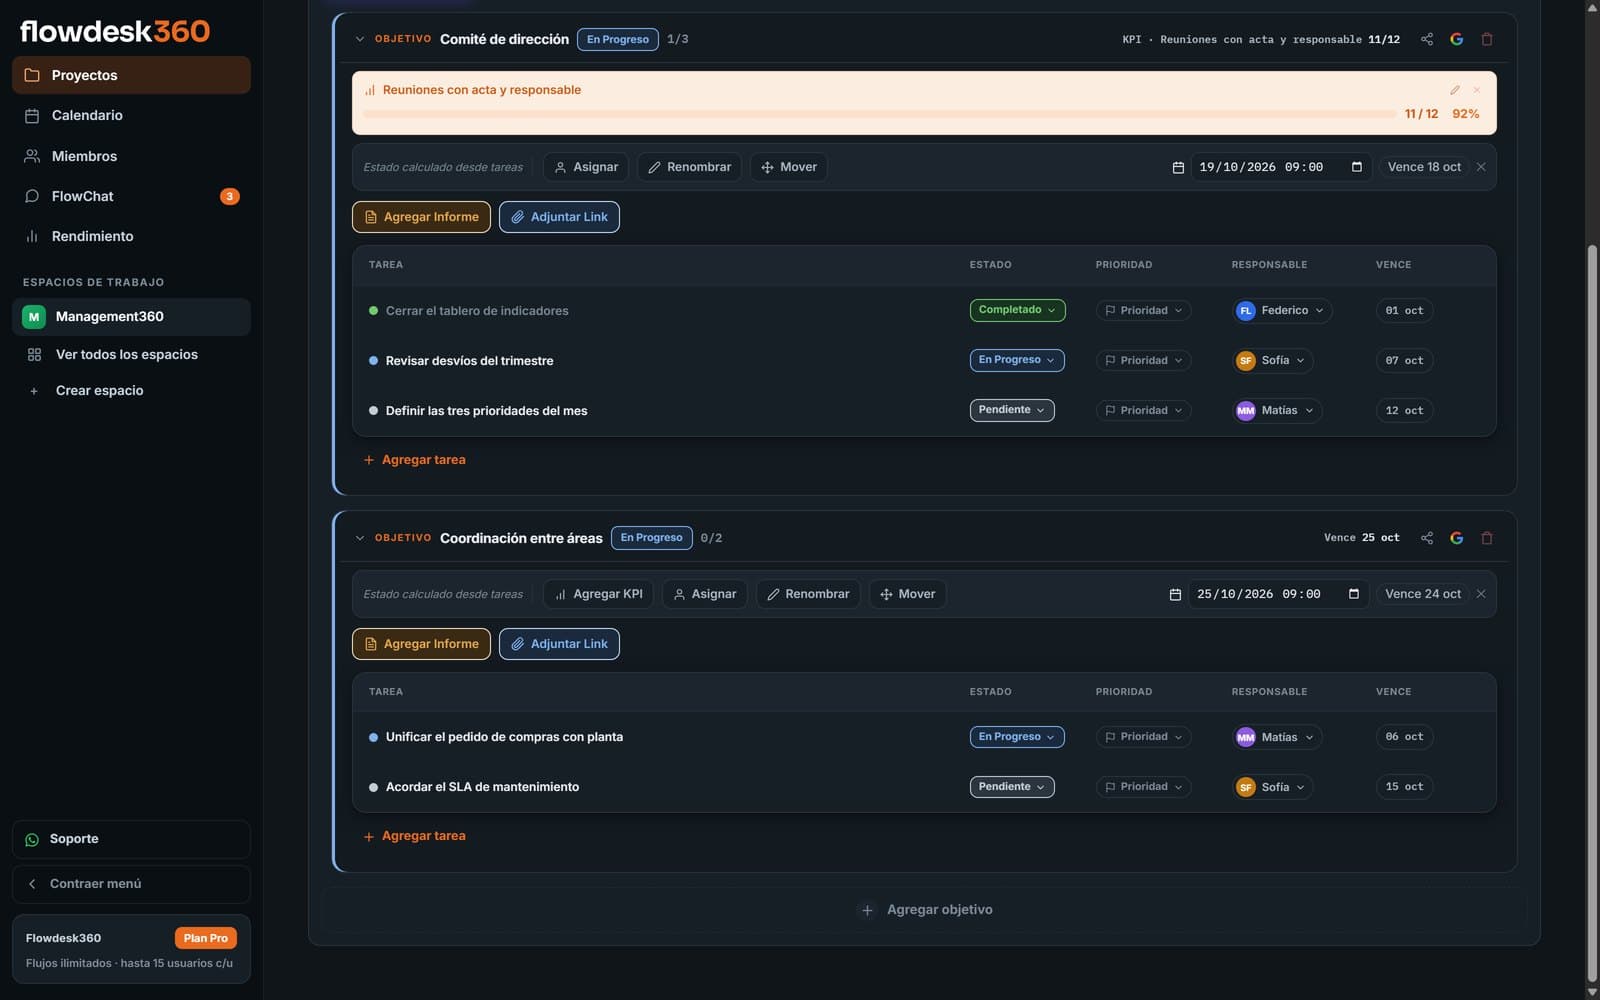Viewport: 1600px width, 1000px height.
Task: Click Contraer menú at sidebar bottom
Action: coord(131,884)
